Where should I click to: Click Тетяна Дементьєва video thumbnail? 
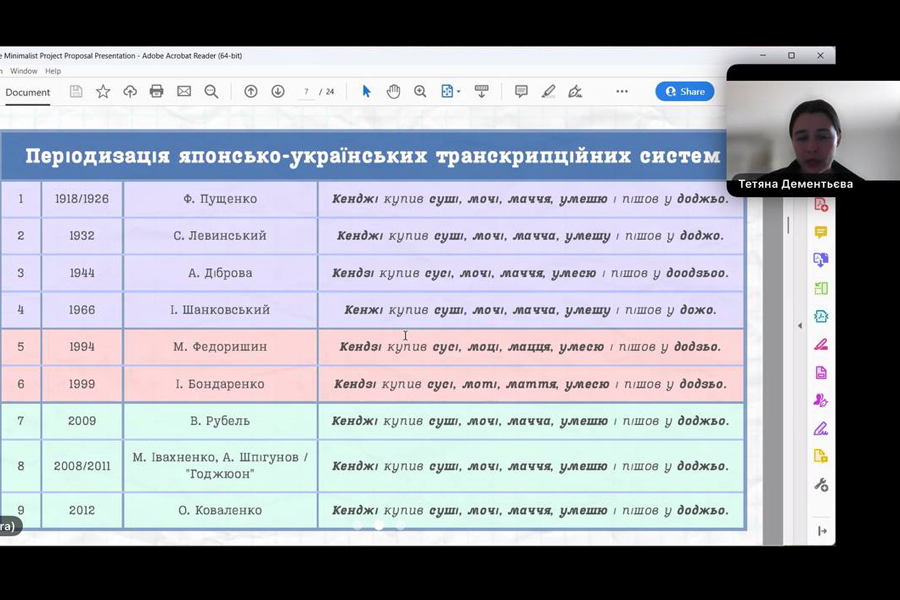click(813, 130)
